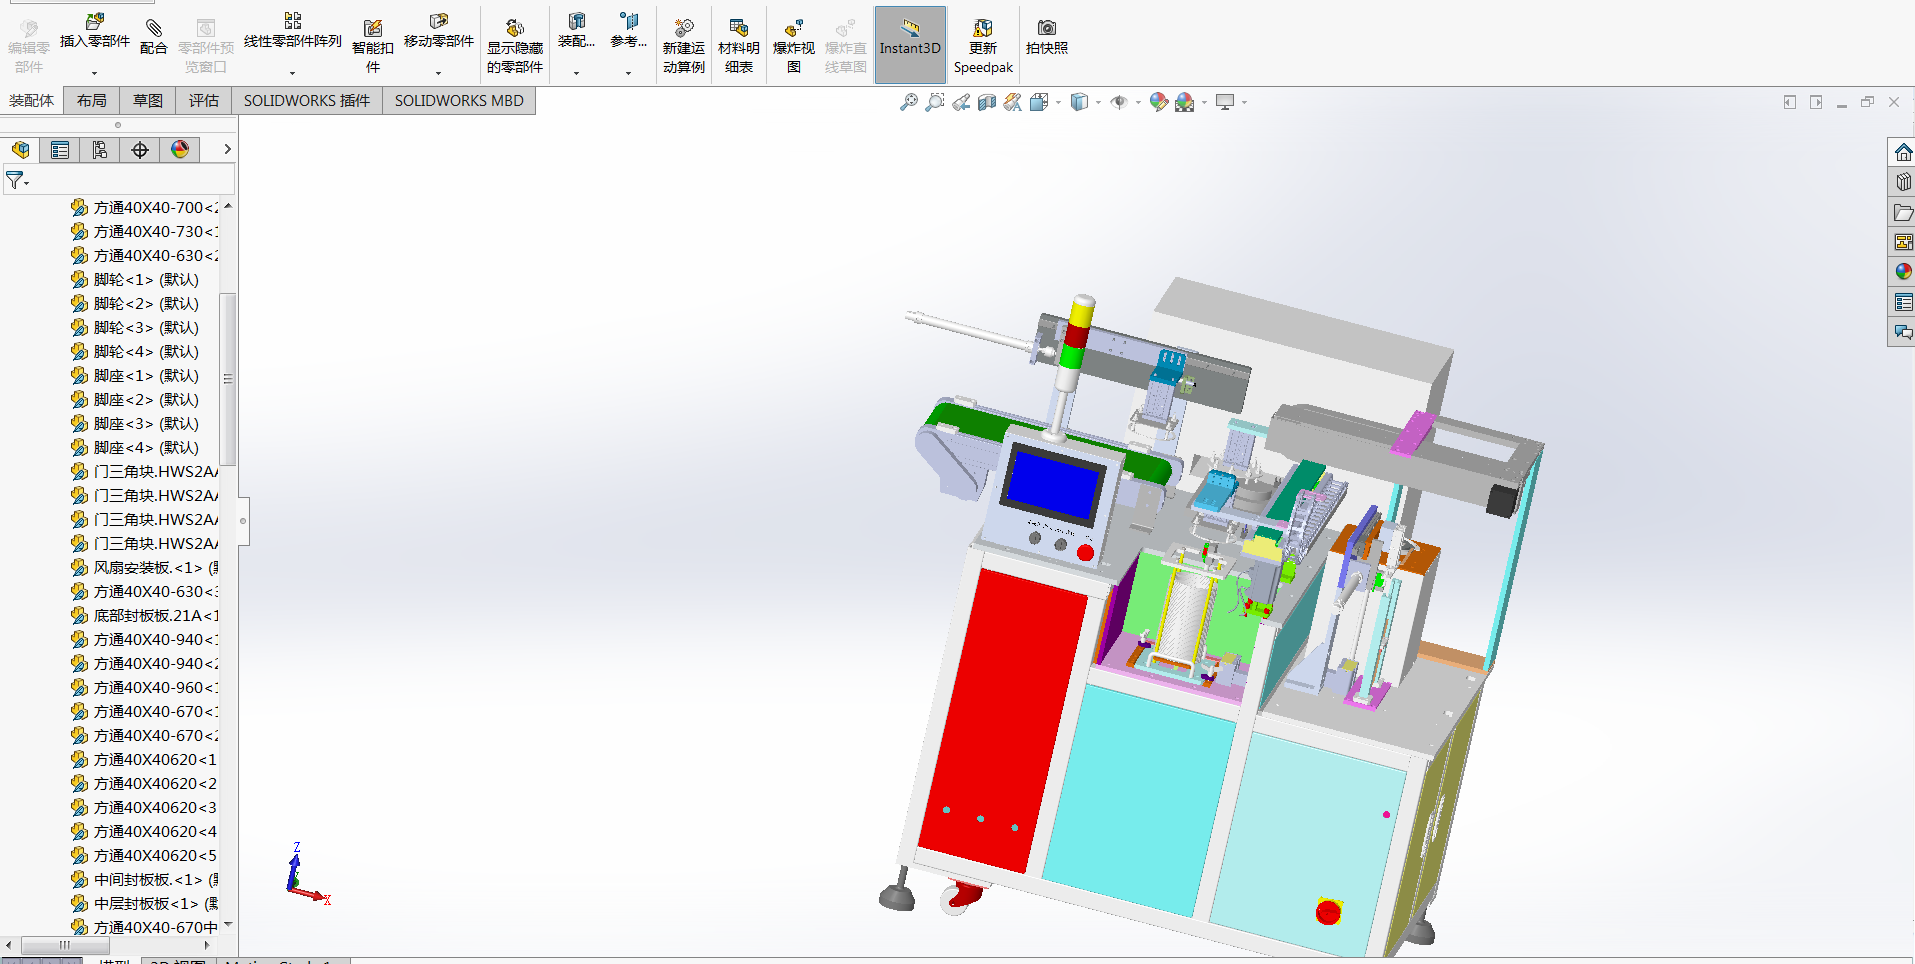
Task: Activate Move Component (移动零部件) tool
Action: (438, 31)
